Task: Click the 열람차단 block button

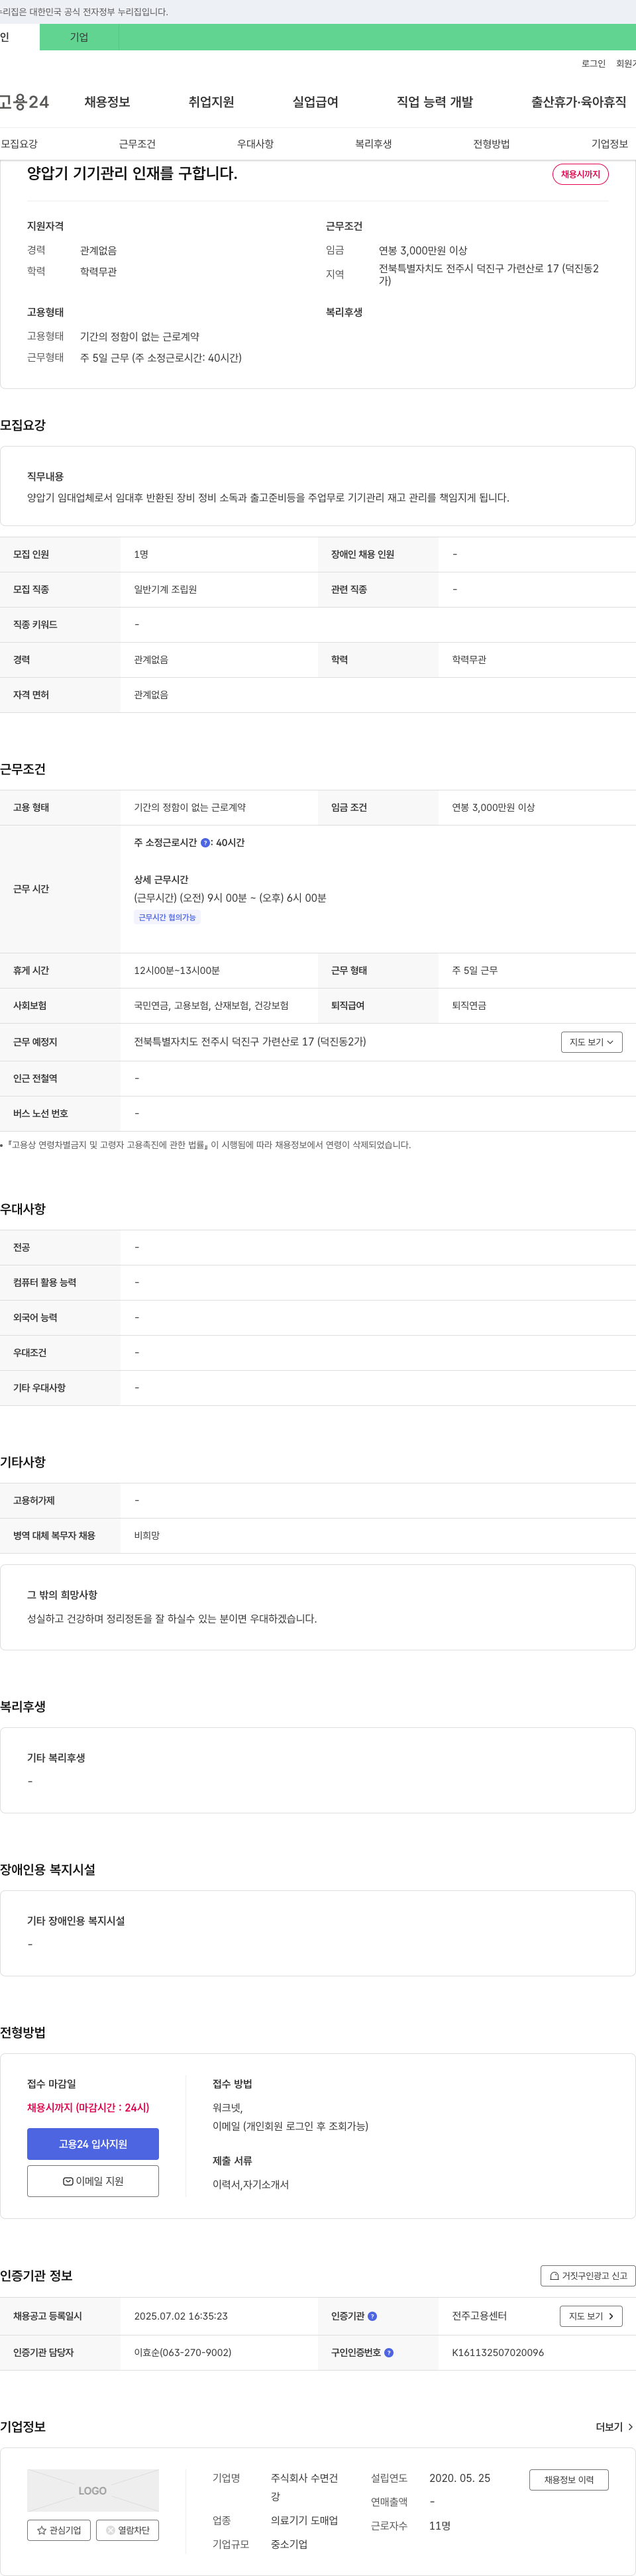Action: click(x=127, y=2530)
